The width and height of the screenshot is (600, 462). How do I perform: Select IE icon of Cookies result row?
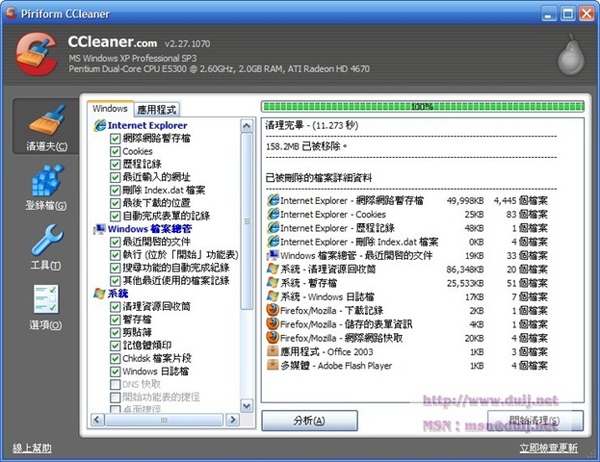[273, 214]
